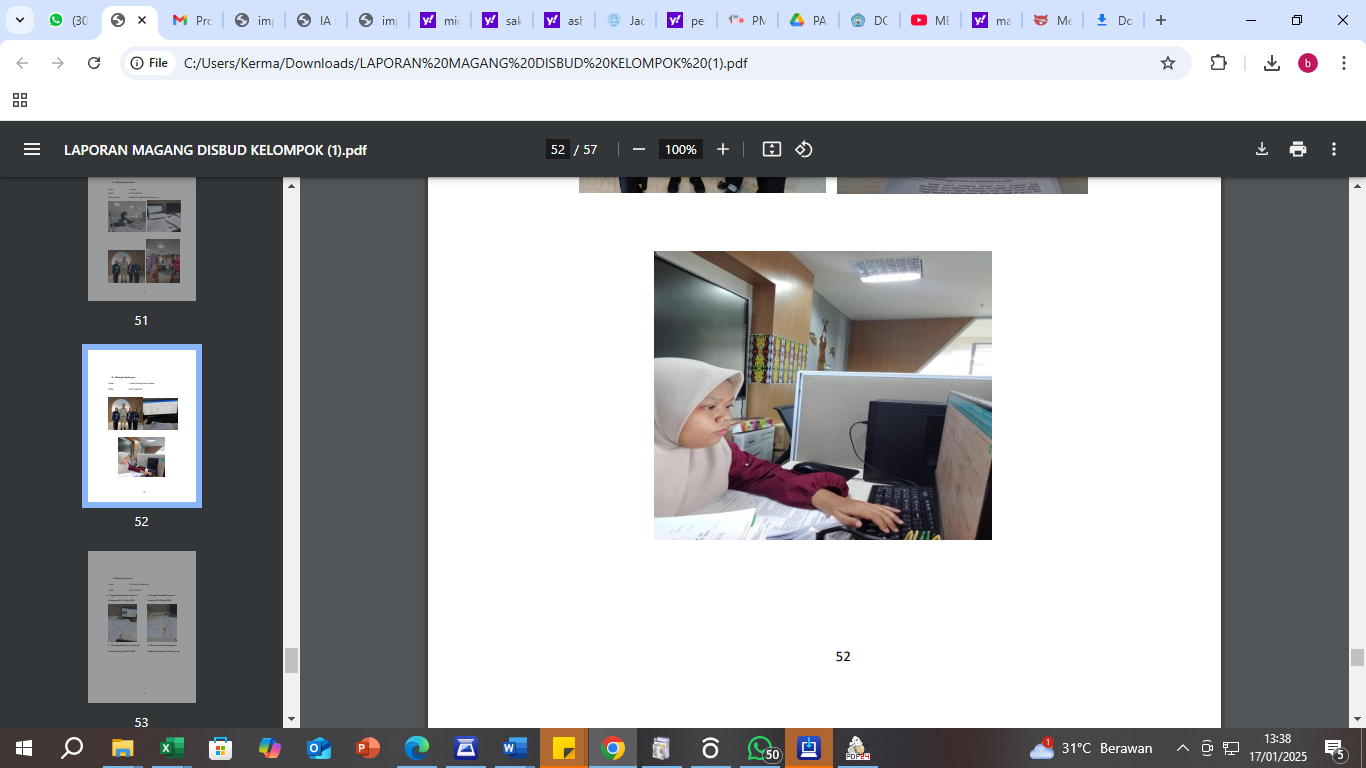Click the zoom out minus icon
Screen dimensions: 1366x768
coord(639,149)
